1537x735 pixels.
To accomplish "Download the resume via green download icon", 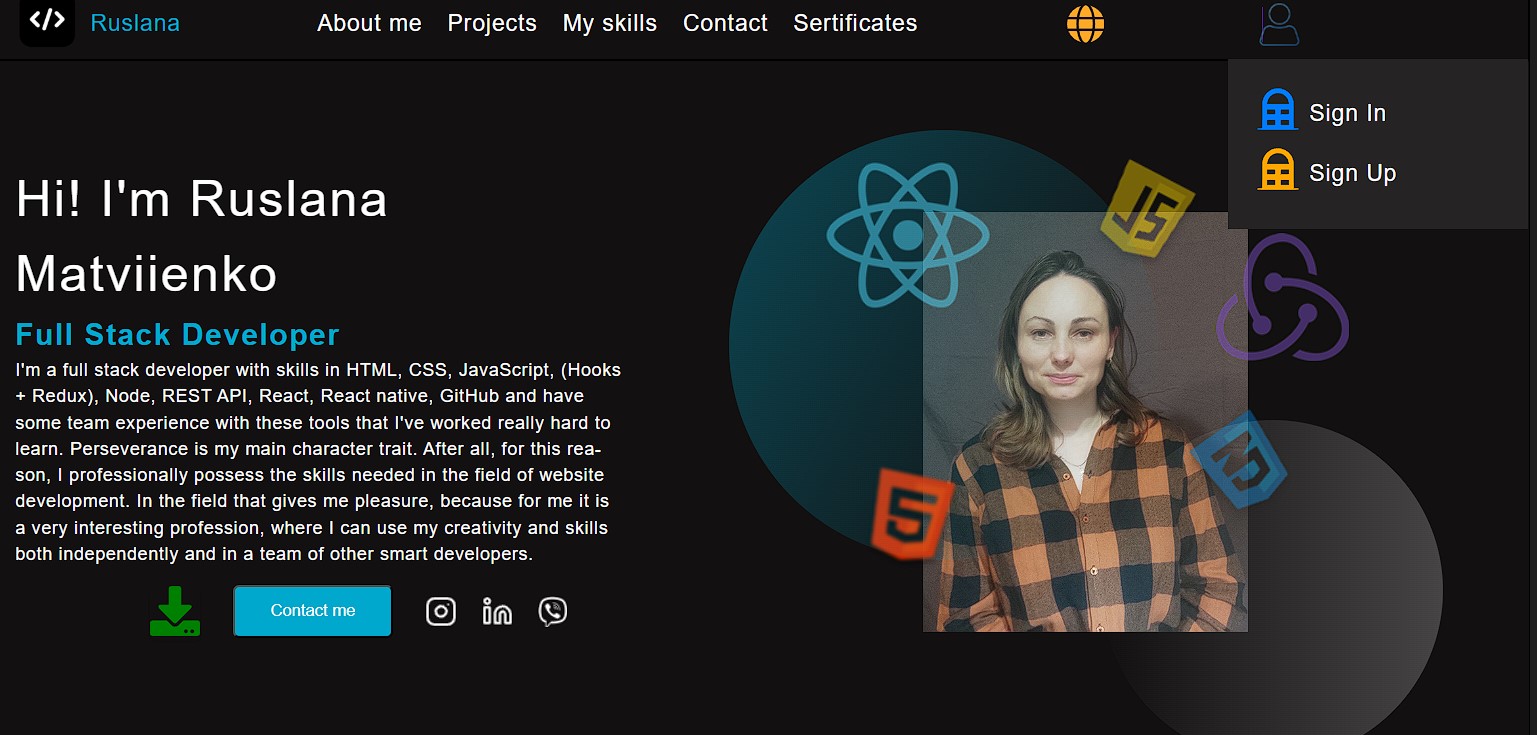I will (175, 611).
